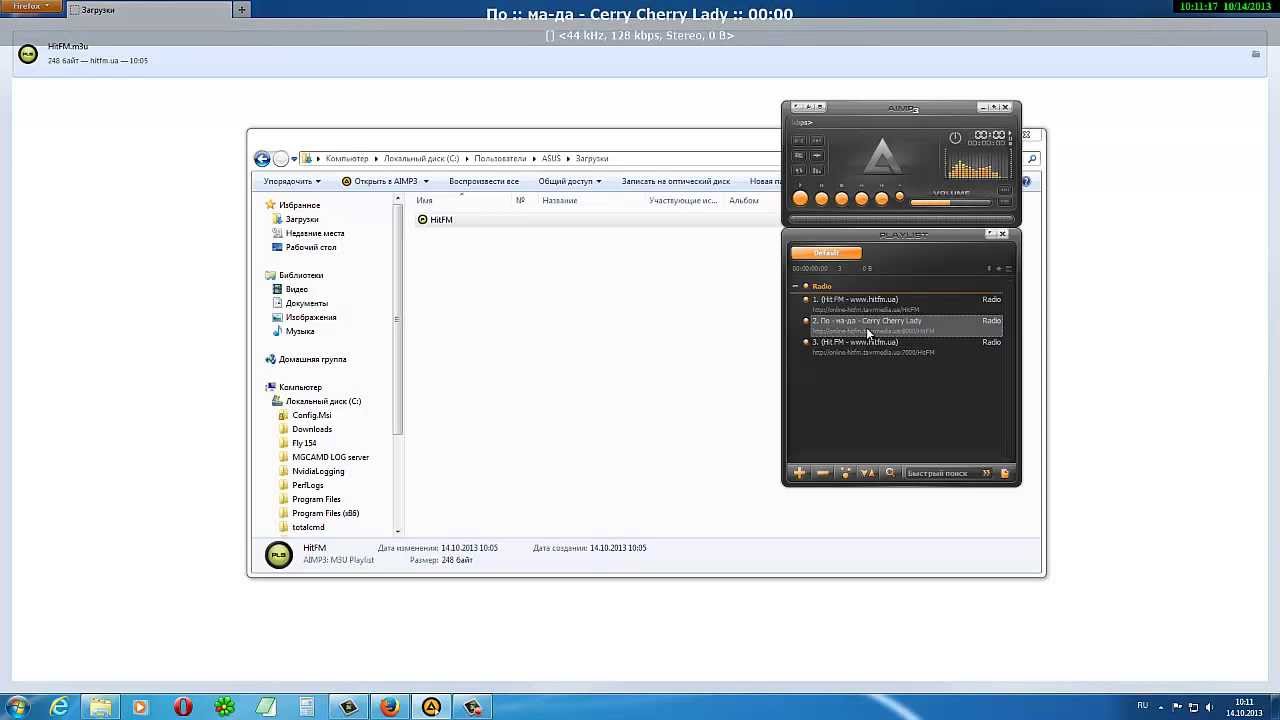Viewport: 1280px width, 720px height.
Task: Open the Музыка library
Action: click(x=299, y=331)
